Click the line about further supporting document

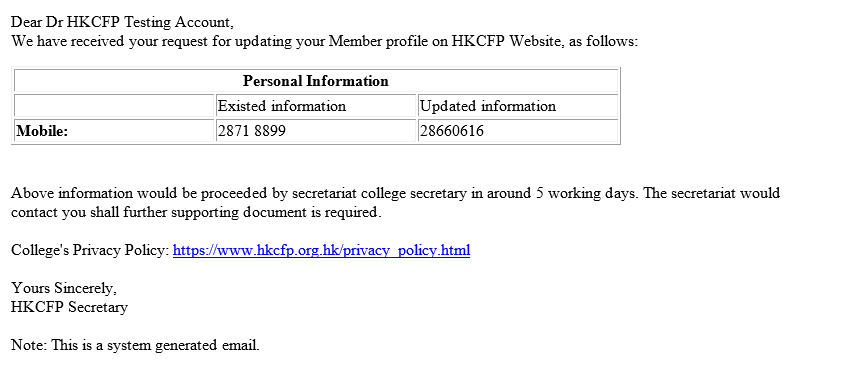pyautogui.click(x=196, y=212)
